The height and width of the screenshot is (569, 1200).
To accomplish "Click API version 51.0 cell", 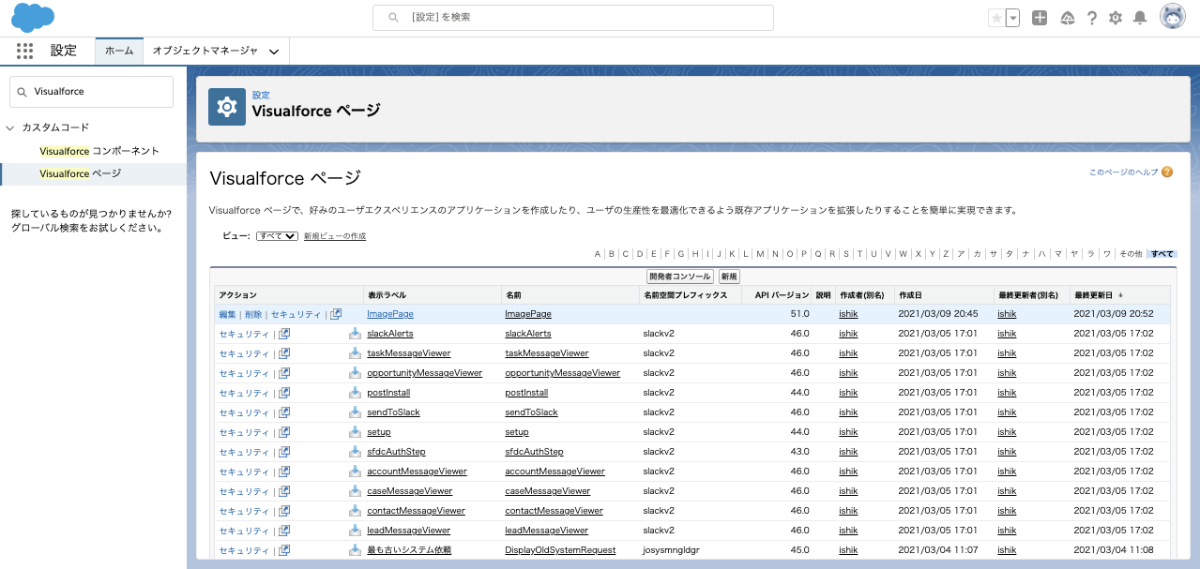I will point(800,314).
